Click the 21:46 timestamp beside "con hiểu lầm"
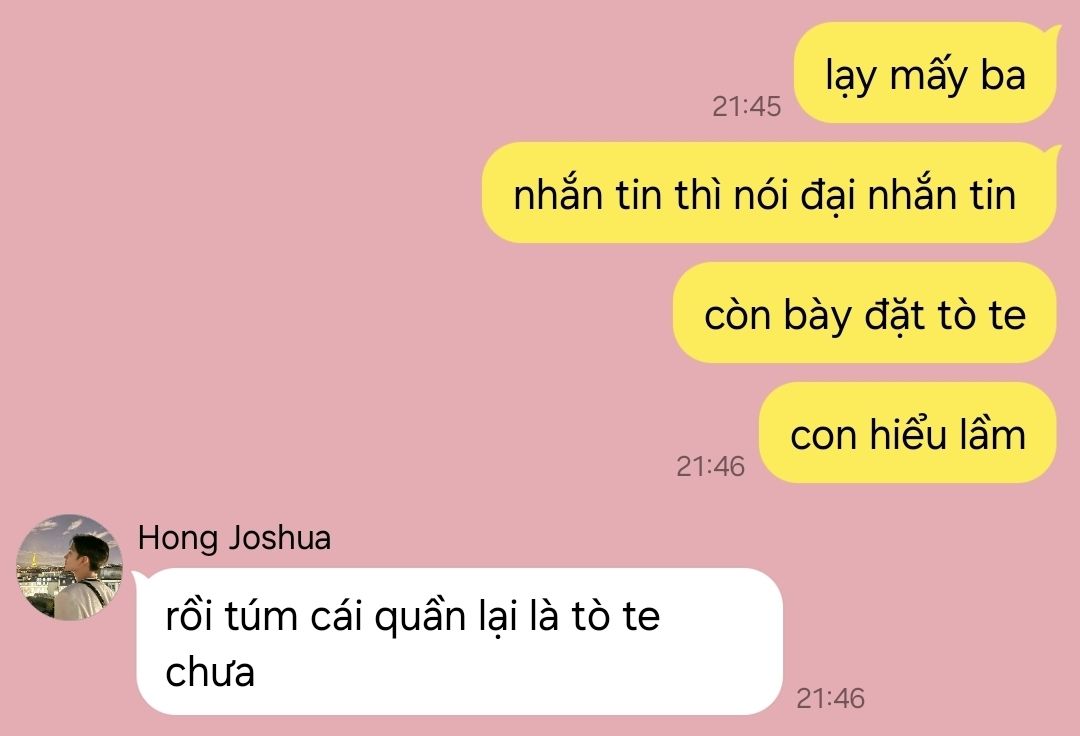The width and height of the screenshot is (1080, 736). (710, 466)
